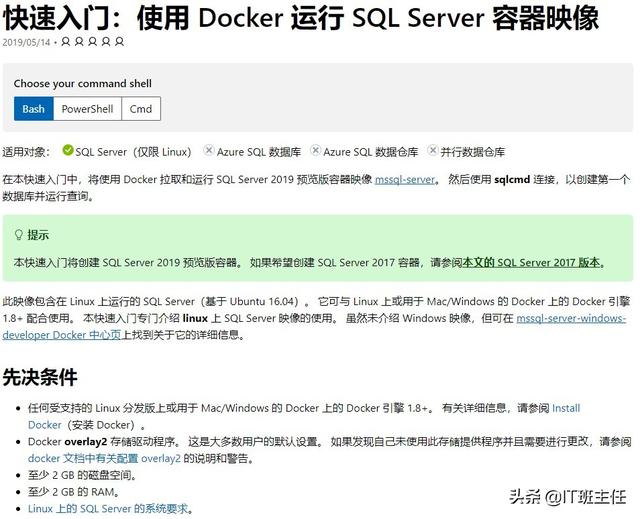This screenshot has width=640, height=519.
Task: Follow the SQL Server 2017 version link
Action: click(x=531, y=262)
